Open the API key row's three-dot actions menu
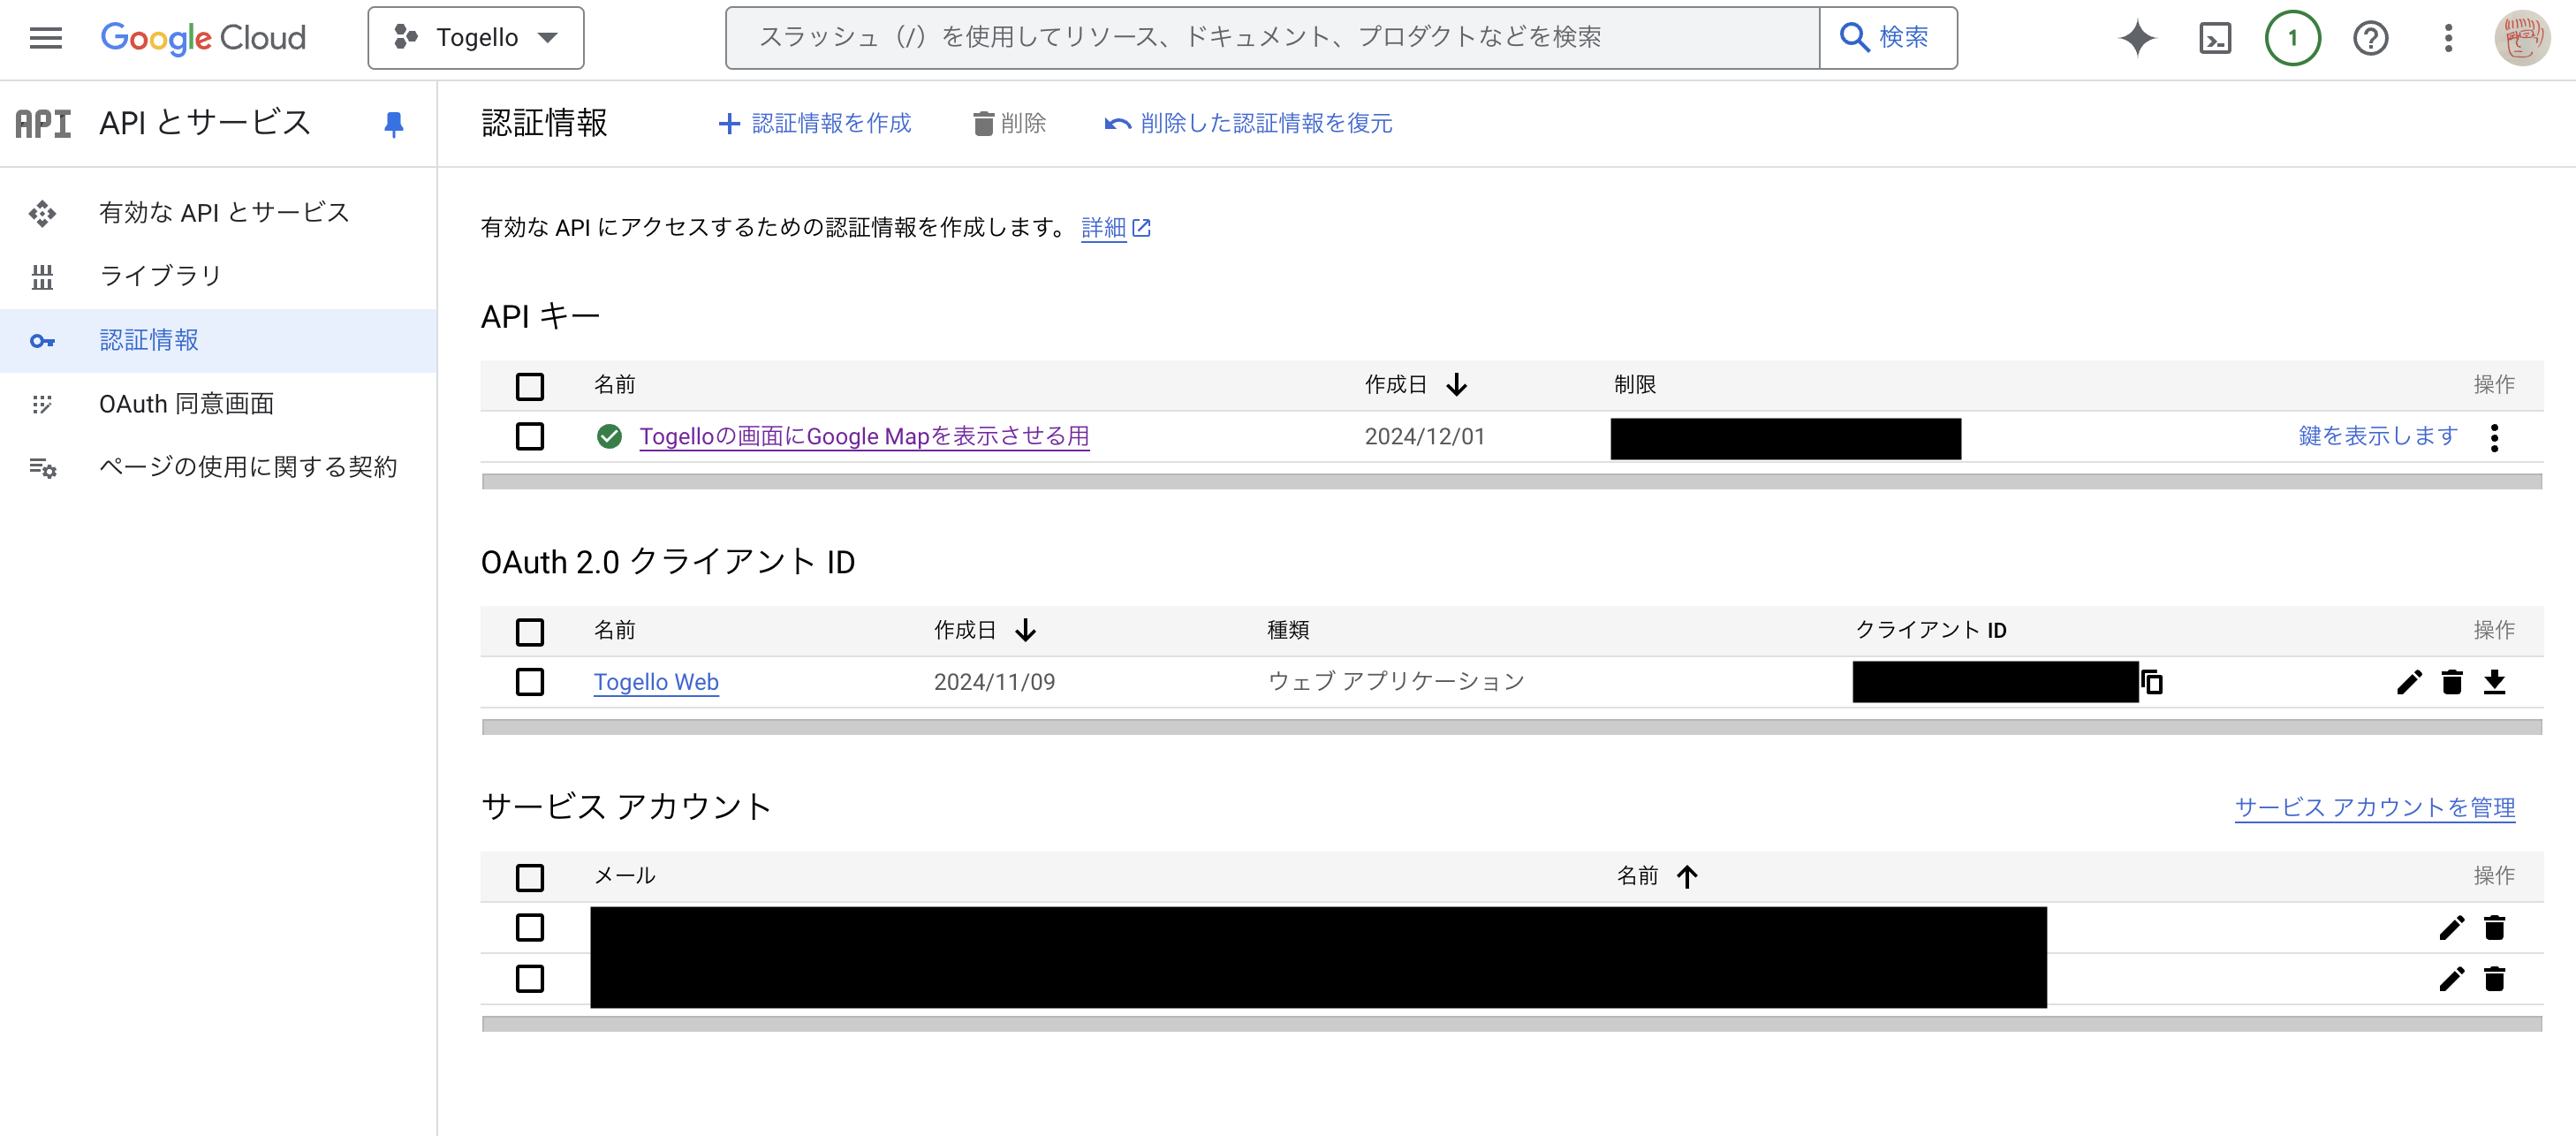Screen dimensions: 2576x1136 pos(2495,437)
